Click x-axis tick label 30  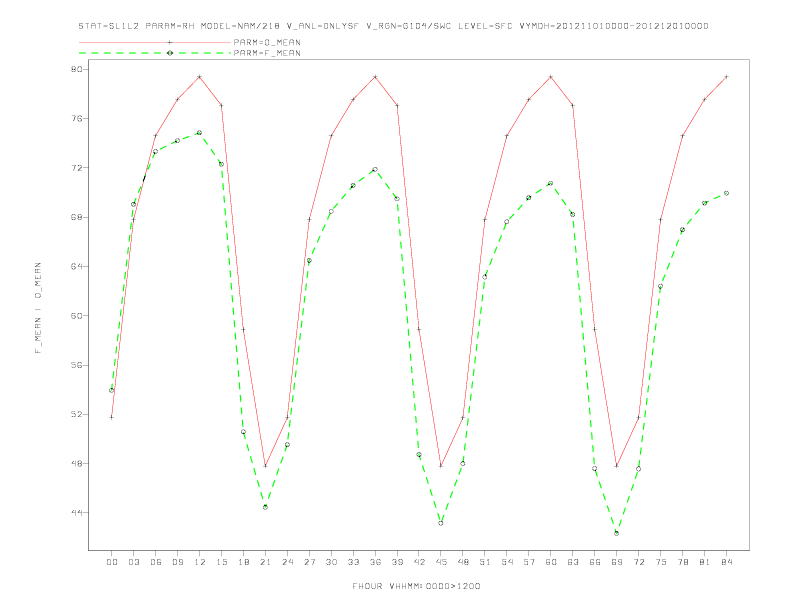331,562
